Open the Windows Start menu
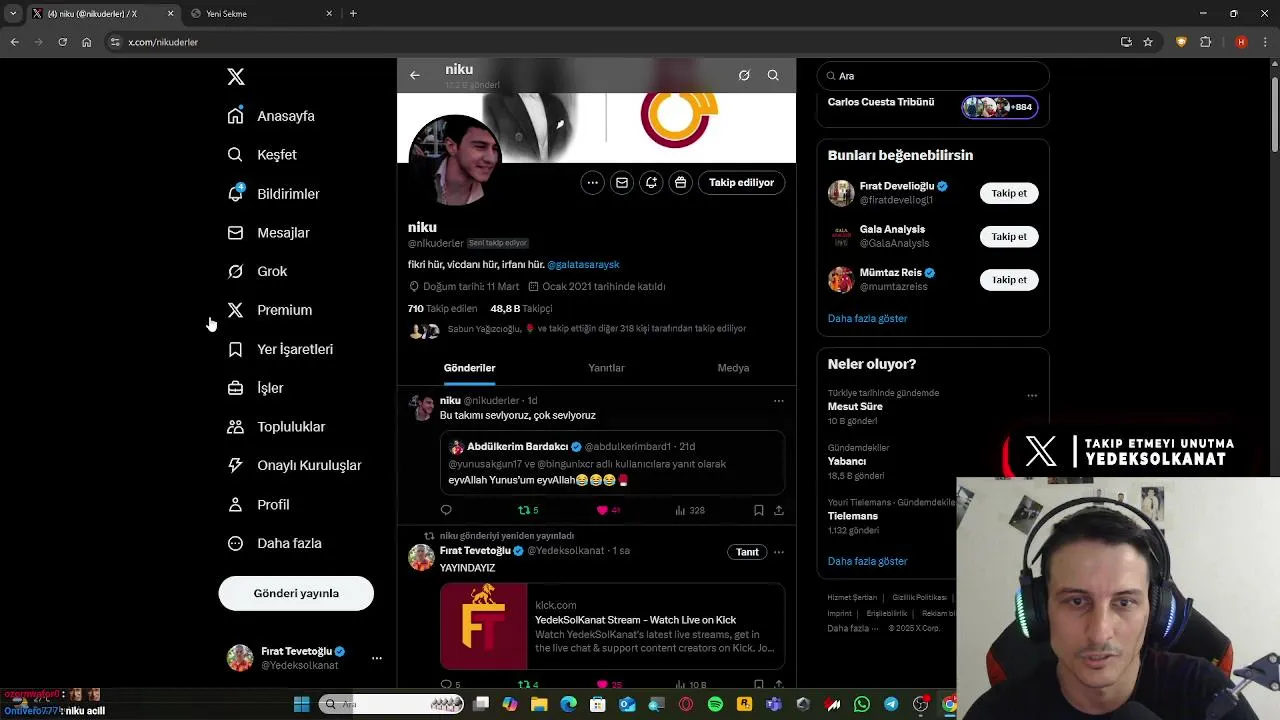1280x720 pixels. click(301, 705)
